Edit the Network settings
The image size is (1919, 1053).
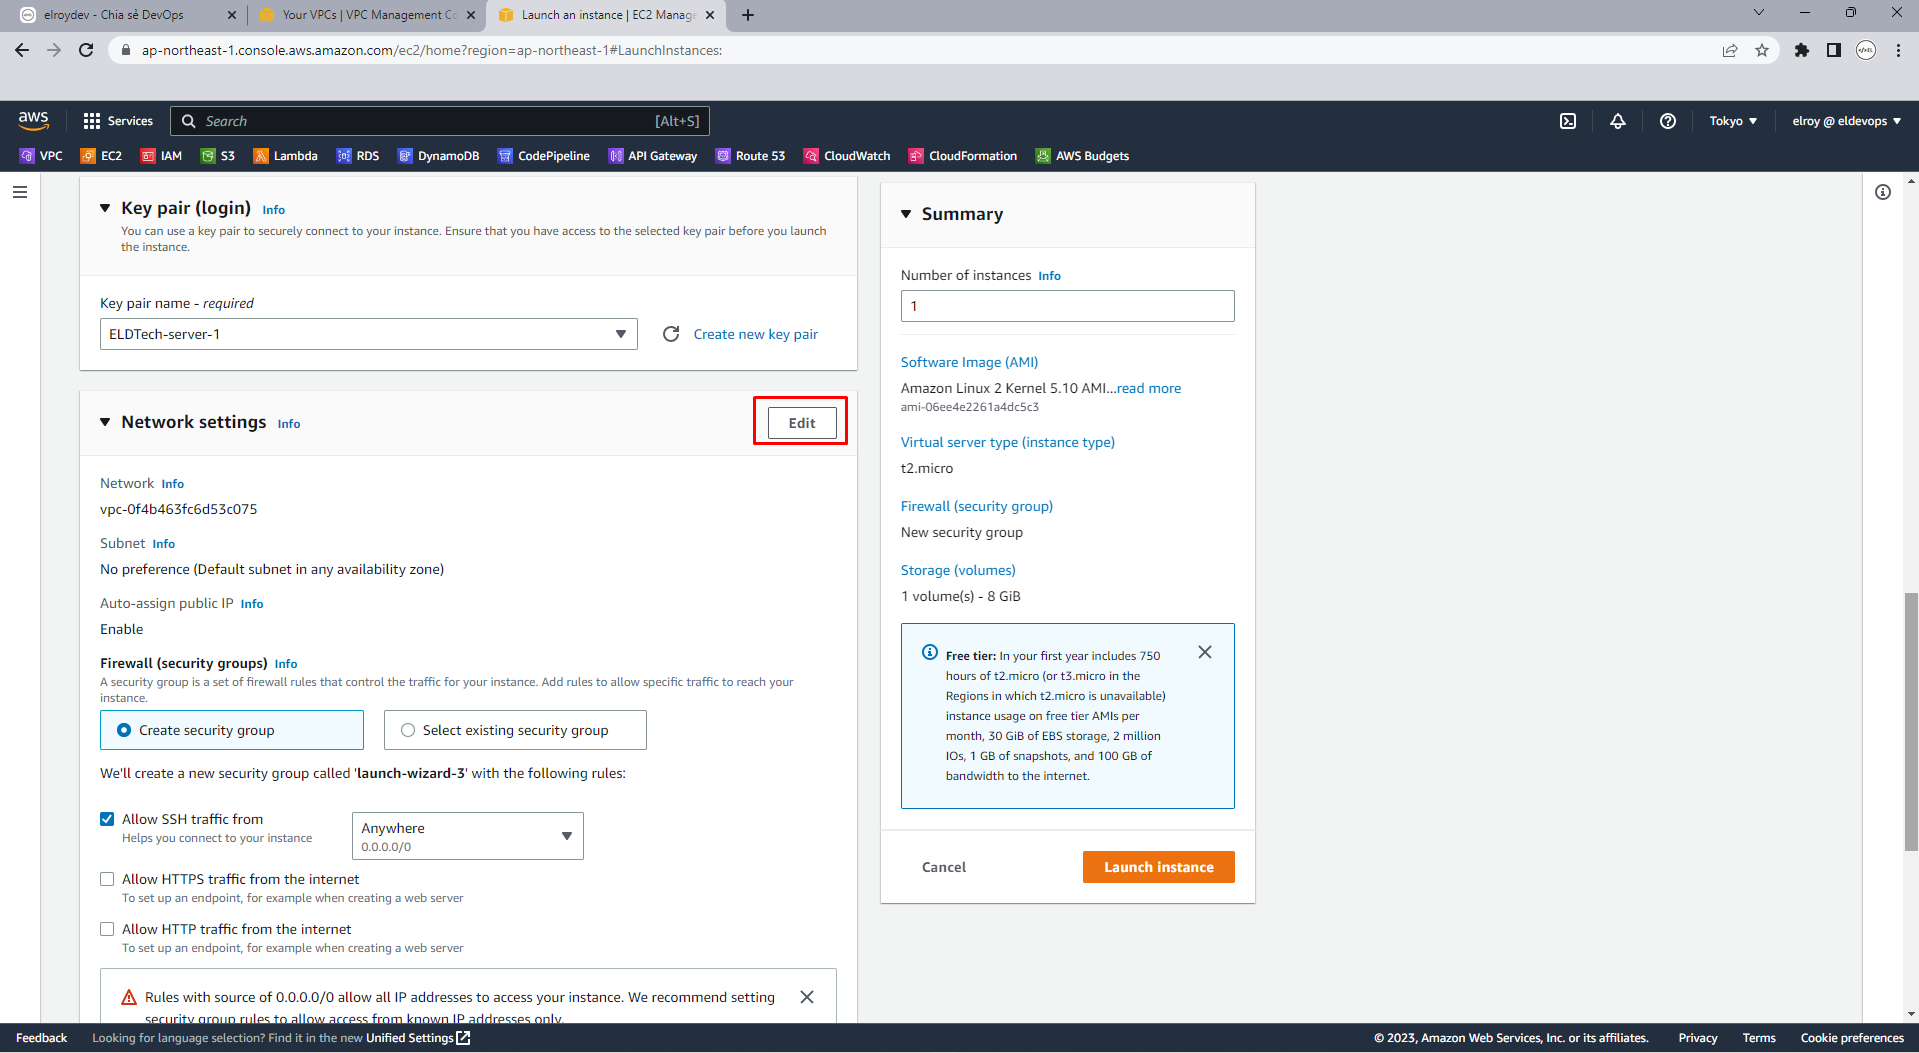pos(802,423)
